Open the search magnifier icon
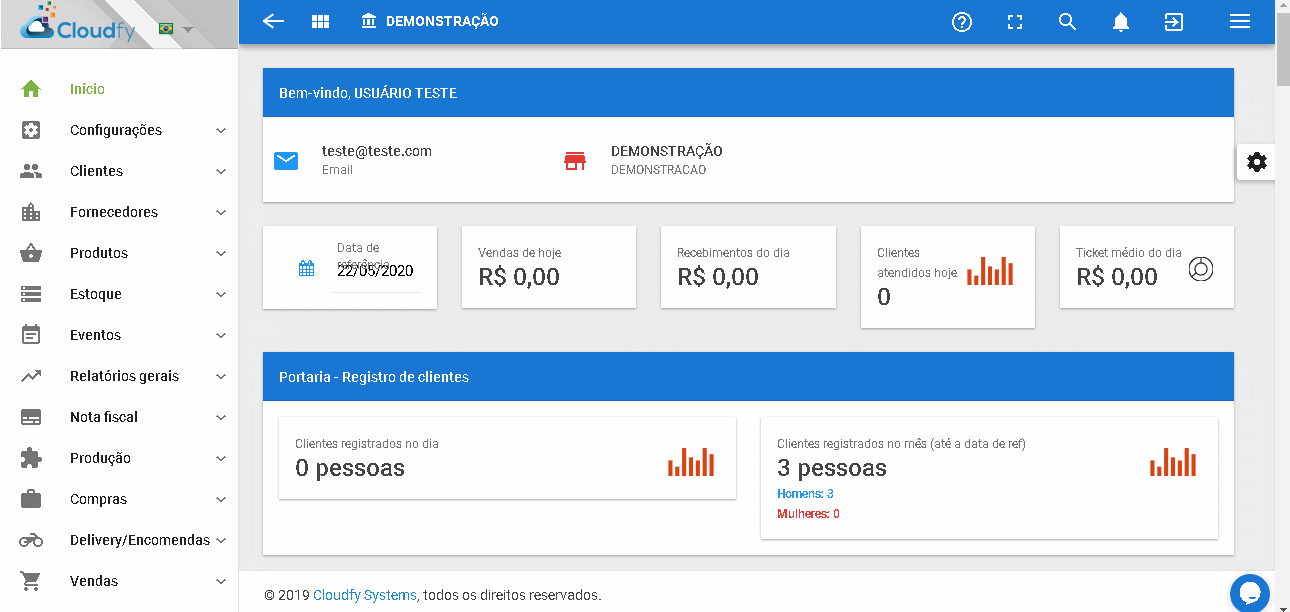The image size is (1290, 612). click(x=1067, y=21)
